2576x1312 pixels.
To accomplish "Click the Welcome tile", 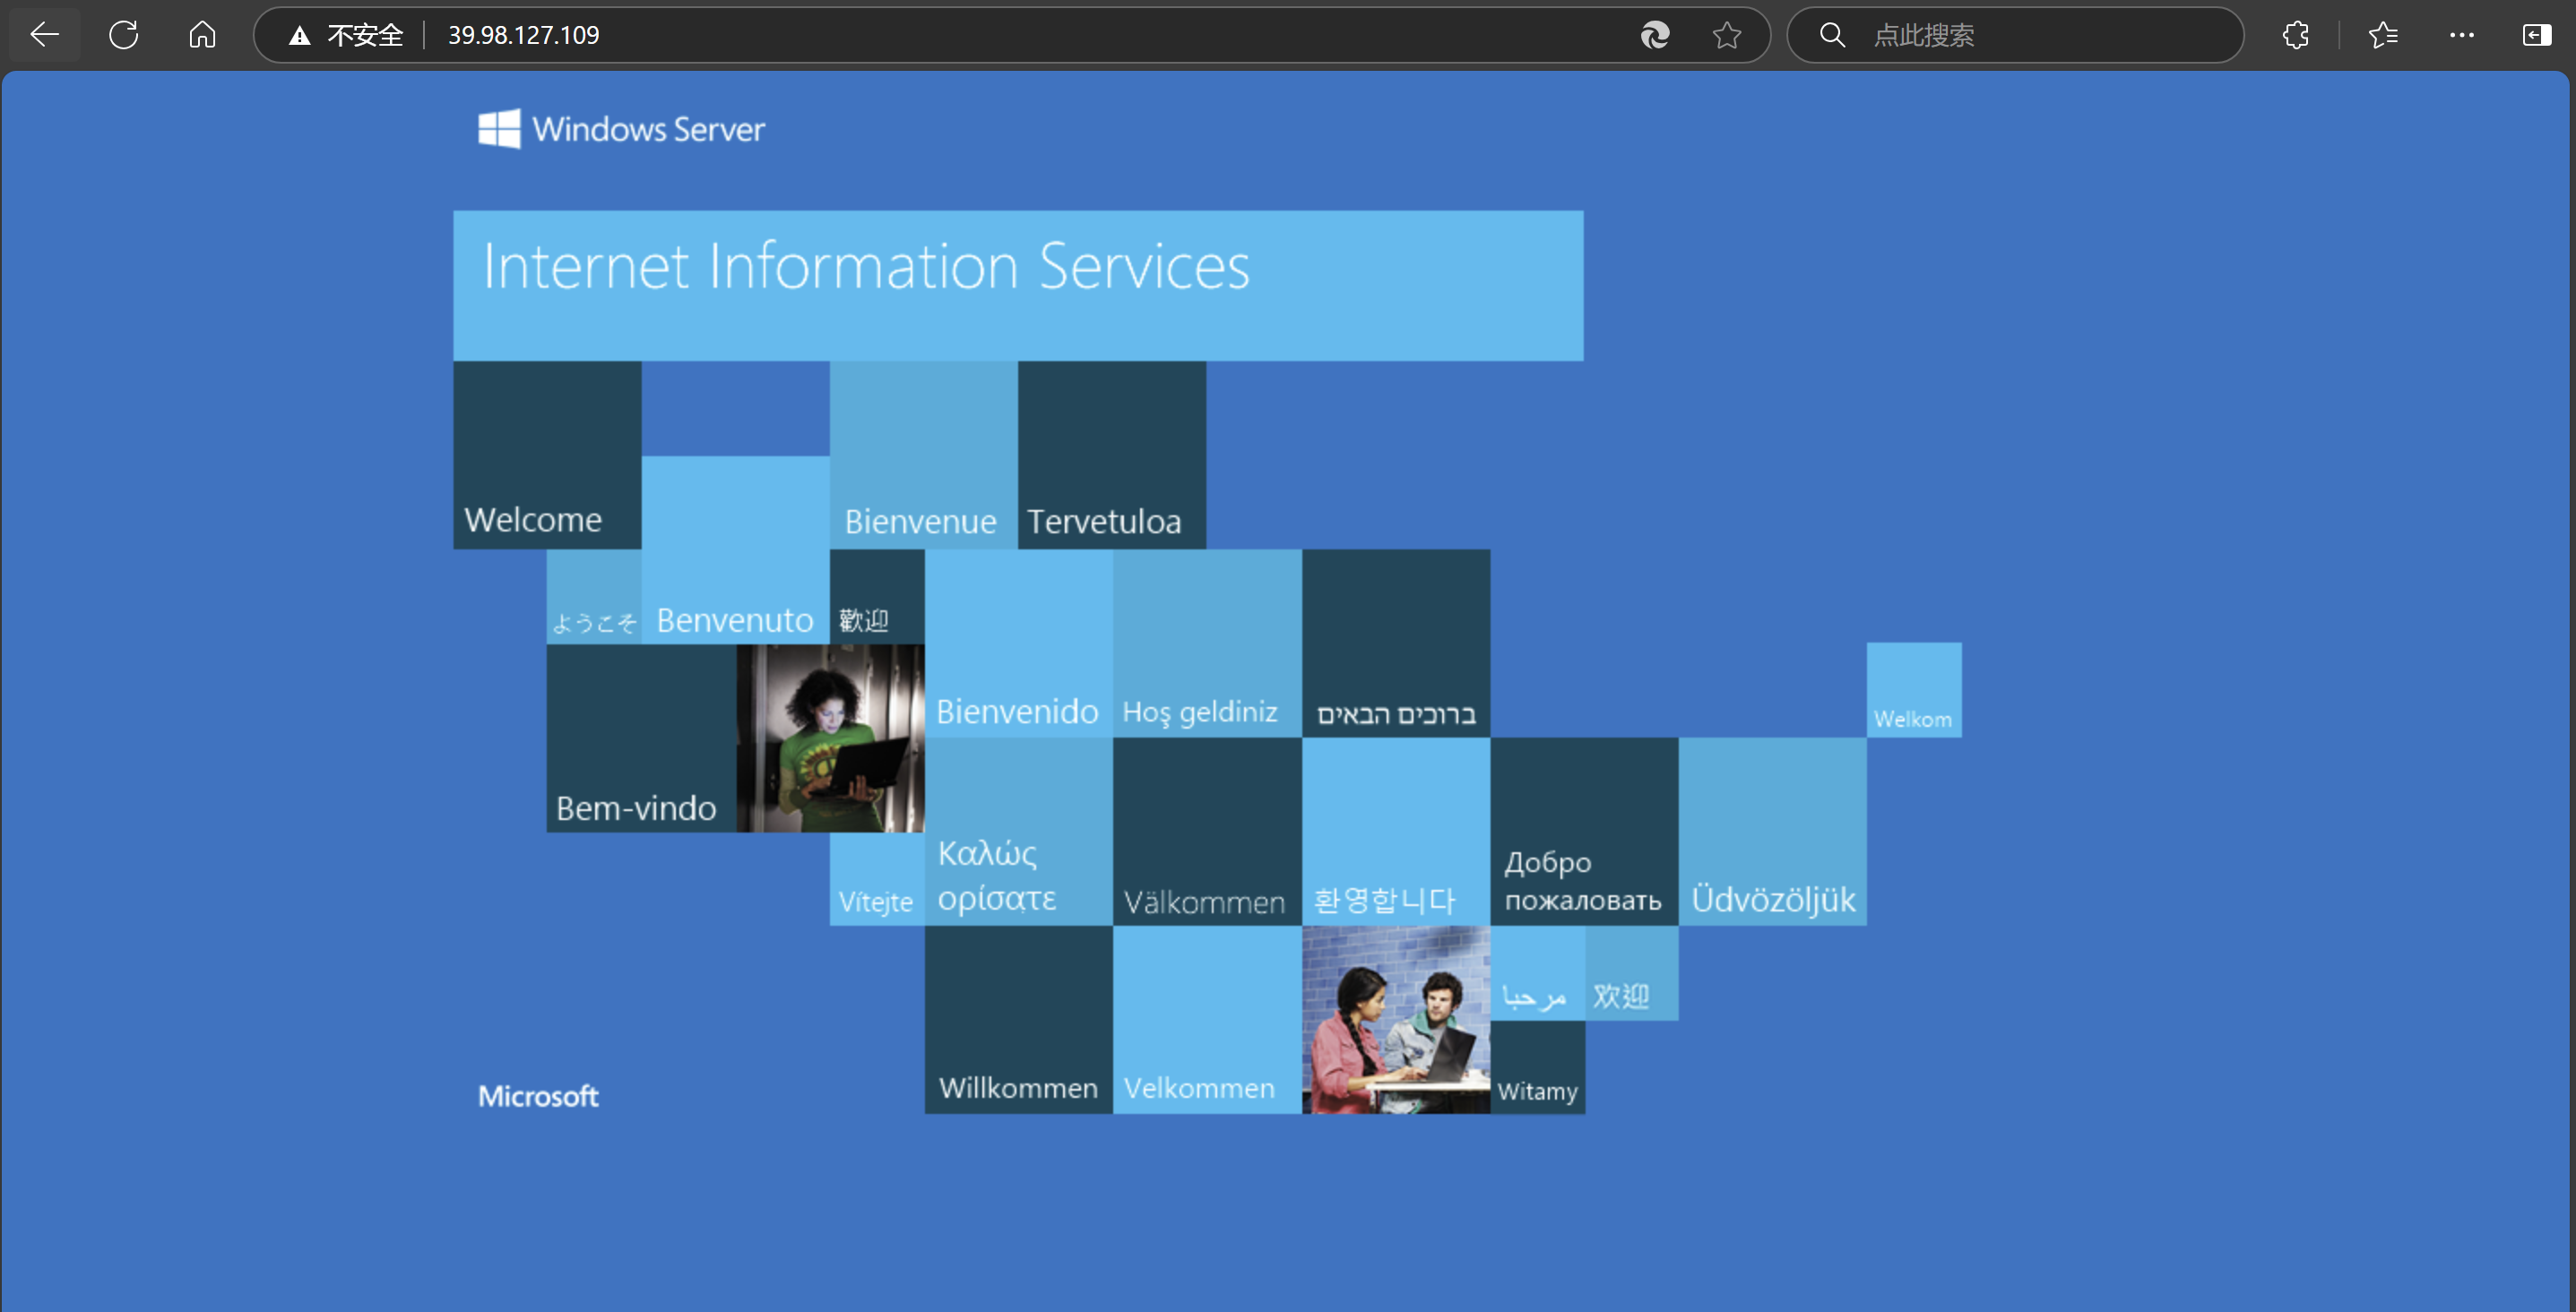I will point(547,455).
